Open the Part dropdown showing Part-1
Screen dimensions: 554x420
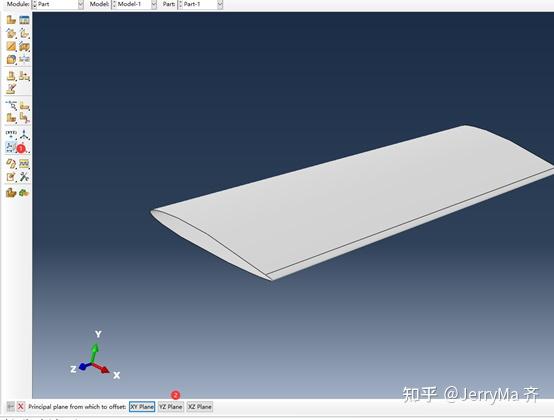coord(200,4)
